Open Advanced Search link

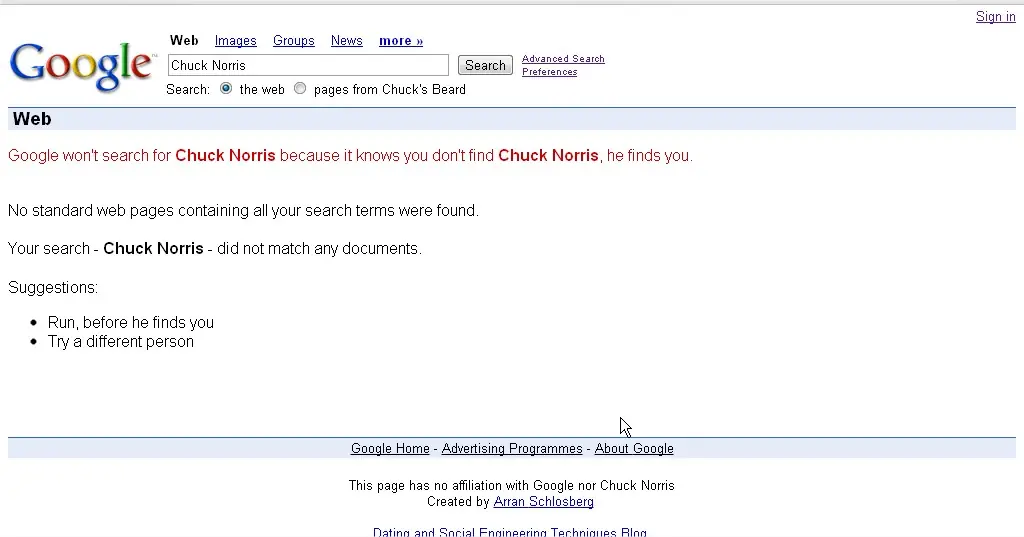coord(563,59)
